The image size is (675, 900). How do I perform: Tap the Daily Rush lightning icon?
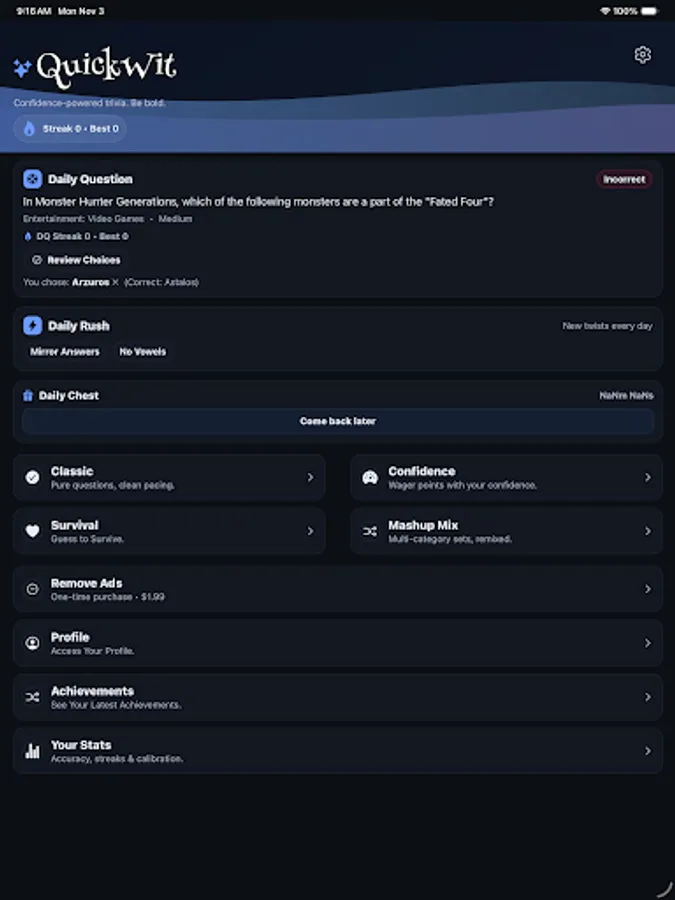coord(33,325)
